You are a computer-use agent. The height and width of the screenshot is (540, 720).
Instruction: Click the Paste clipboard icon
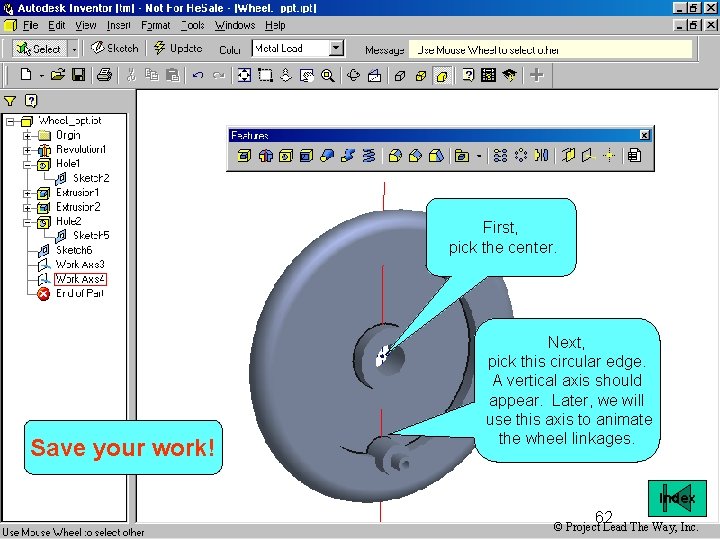173,75
